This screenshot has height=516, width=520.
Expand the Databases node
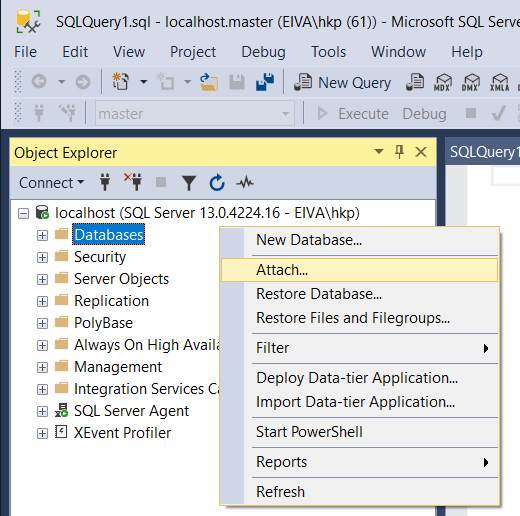click(42, 235)
